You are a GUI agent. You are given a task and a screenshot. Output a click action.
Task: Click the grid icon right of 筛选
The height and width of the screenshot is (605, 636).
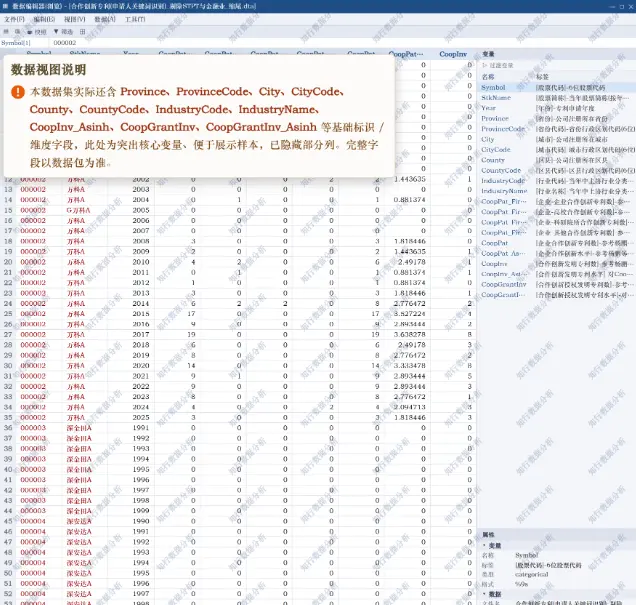(x=82, y=32)
